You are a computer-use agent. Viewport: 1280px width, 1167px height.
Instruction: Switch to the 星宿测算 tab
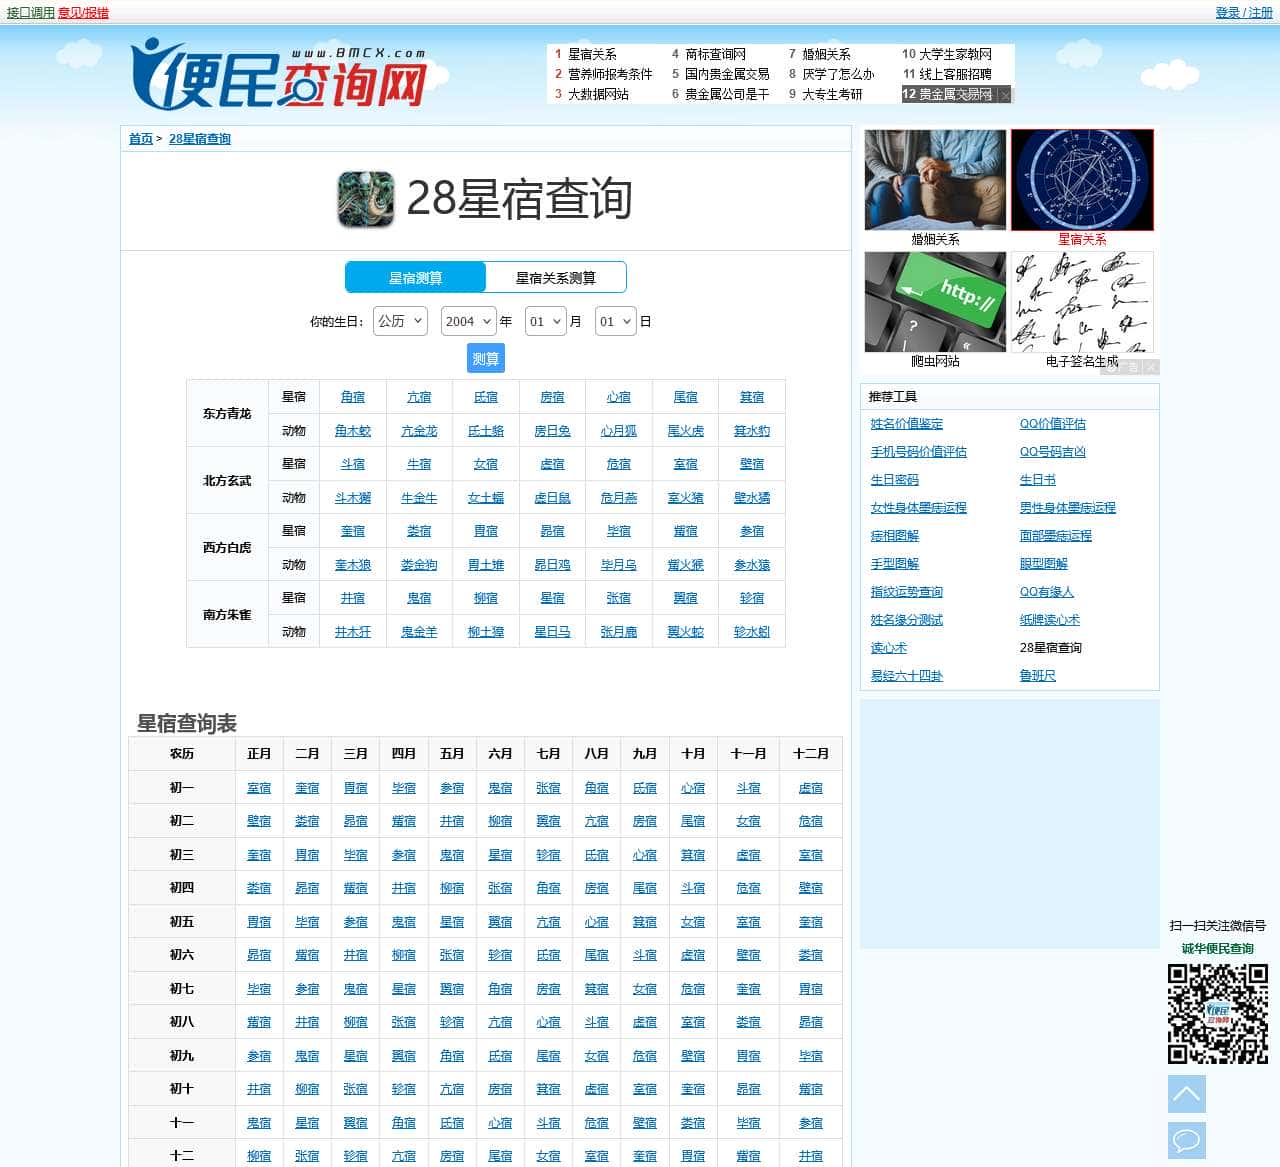[415, 278]
